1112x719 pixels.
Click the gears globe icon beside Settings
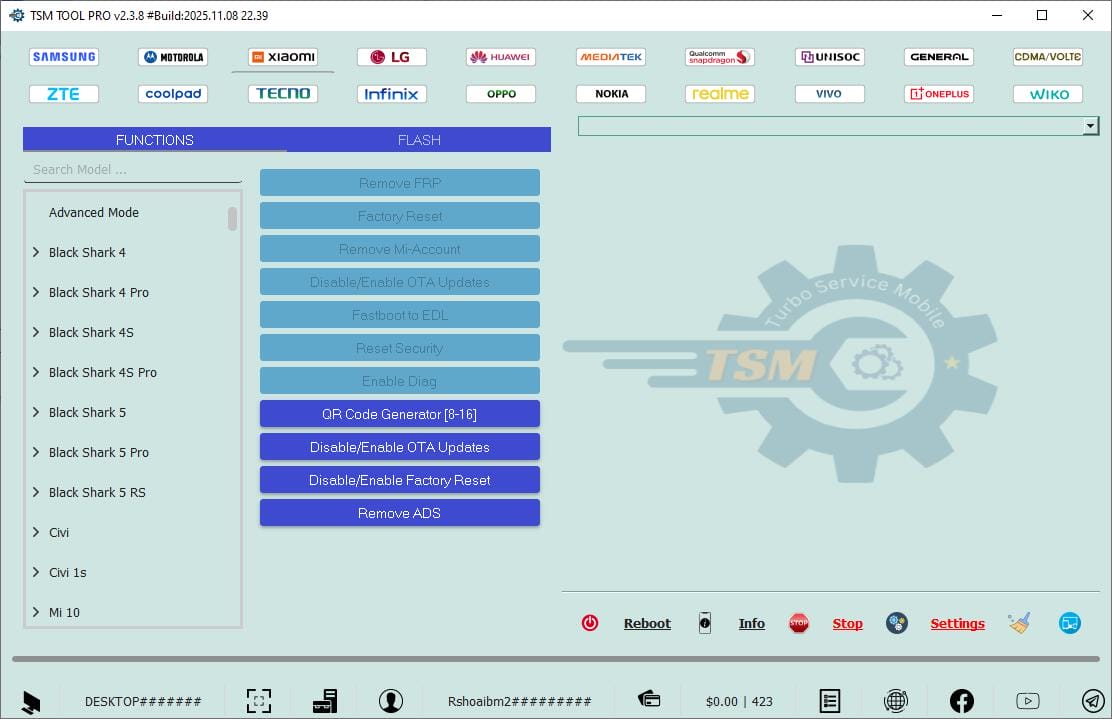pos(896,622)
